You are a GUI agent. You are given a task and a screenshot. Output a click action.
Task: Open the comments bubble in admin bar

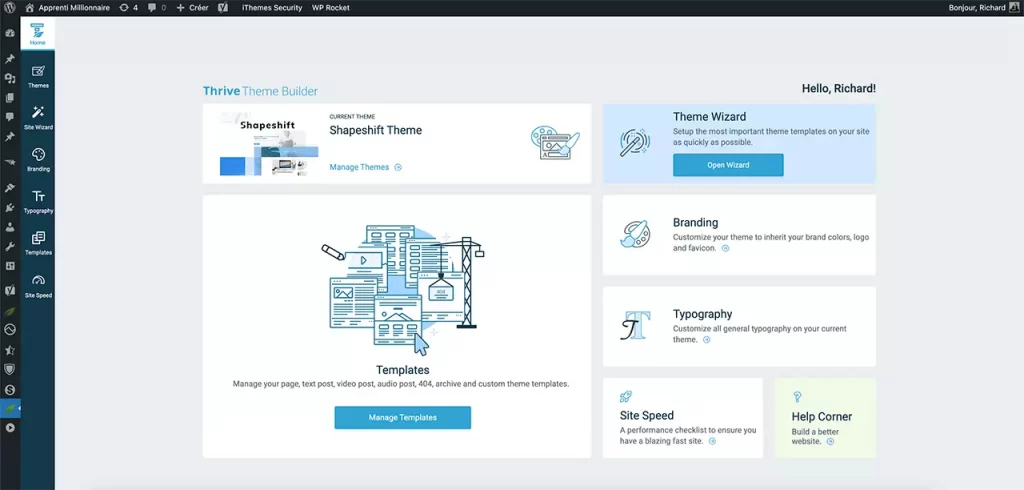157,8
